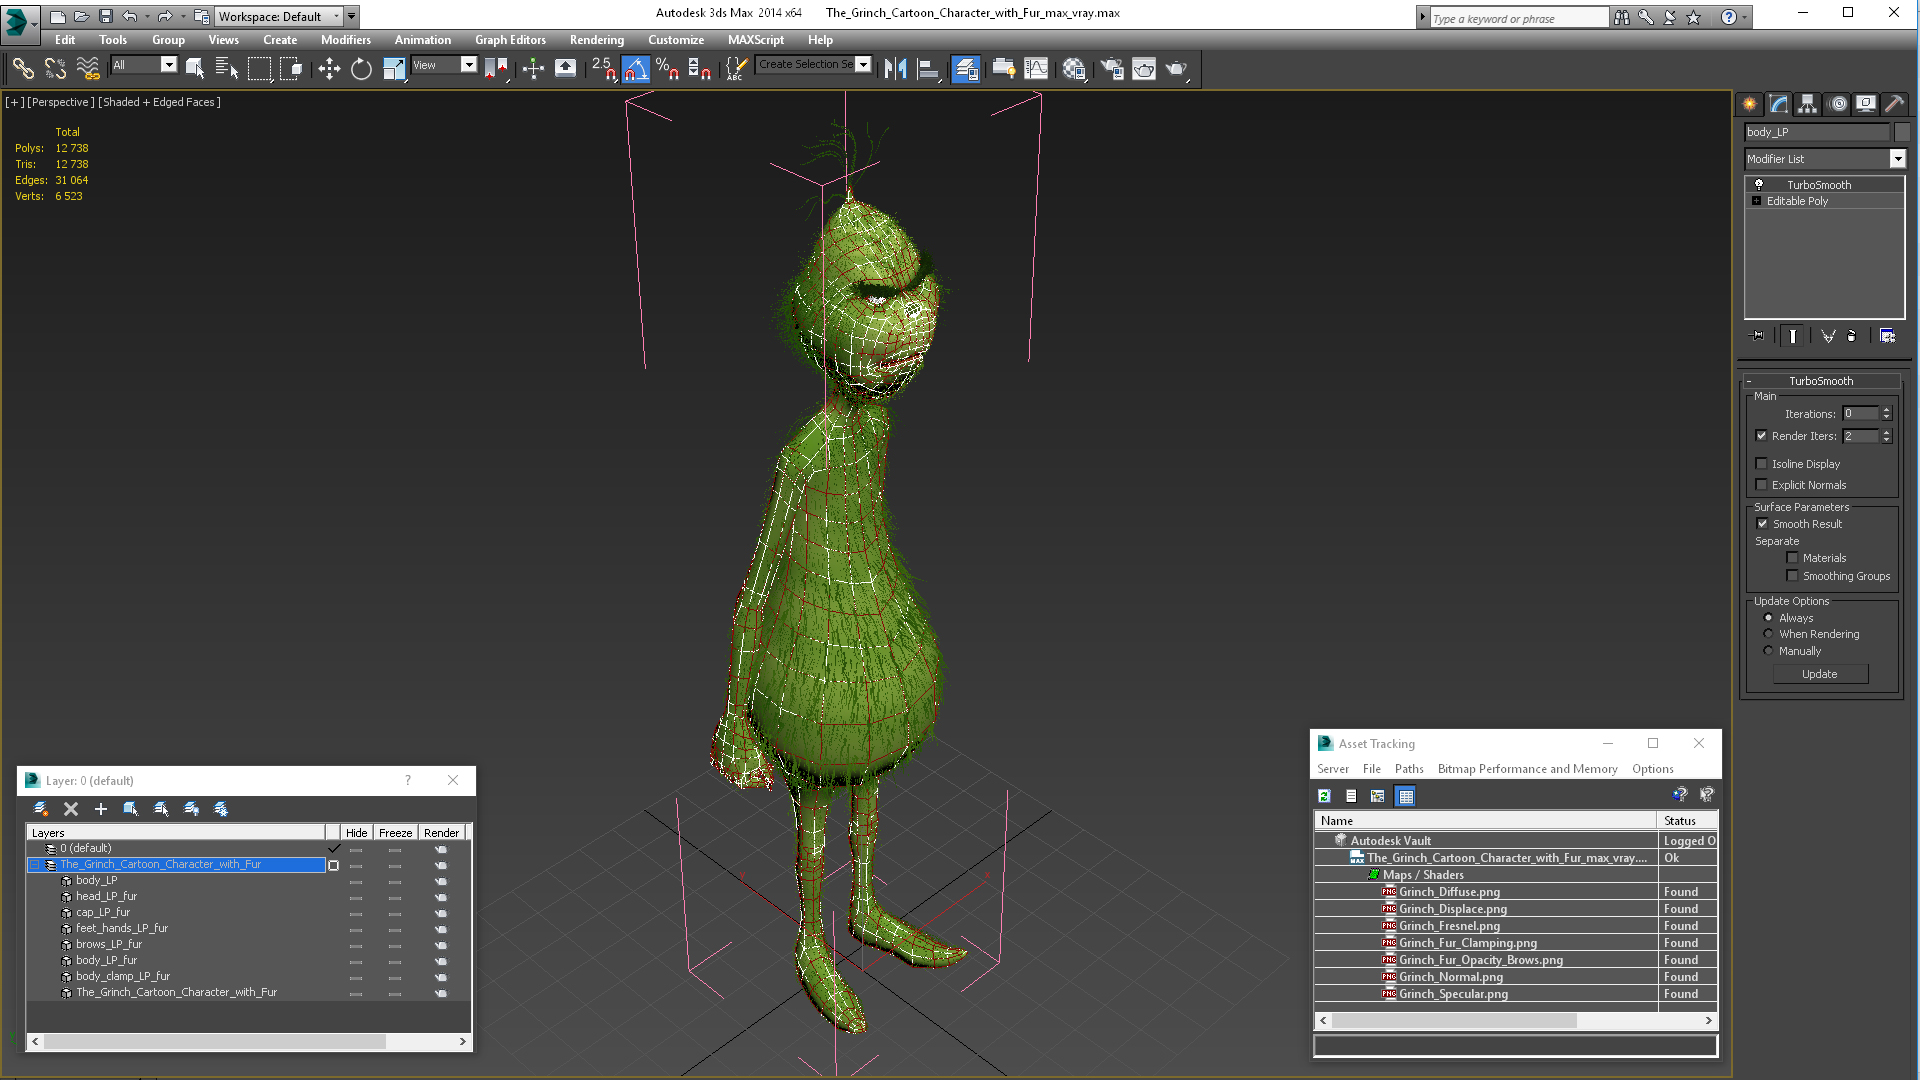This screenshot has height=1080, width=1920.
Task: Activate the Select and Rotate tool
Action: coord(361,68)
